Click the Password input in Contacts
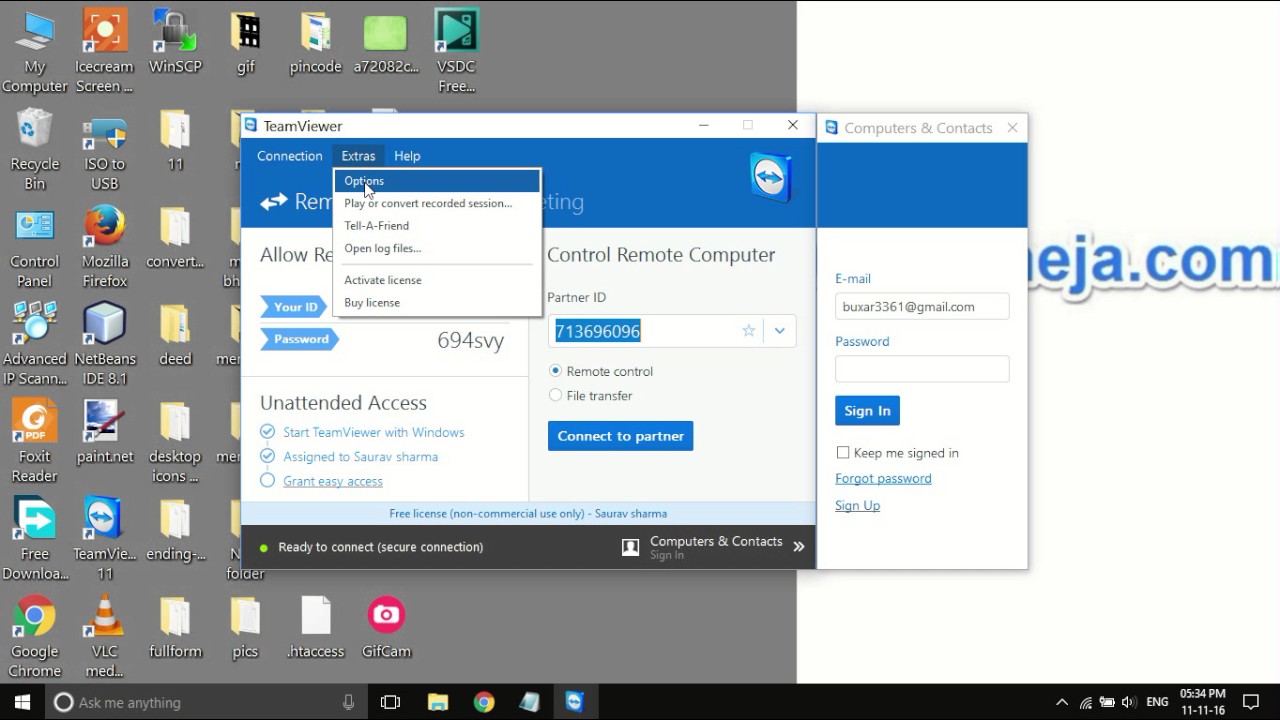The height and width of the screenshot is (720, 1280). pyautogui.click(x=922, y=369)
